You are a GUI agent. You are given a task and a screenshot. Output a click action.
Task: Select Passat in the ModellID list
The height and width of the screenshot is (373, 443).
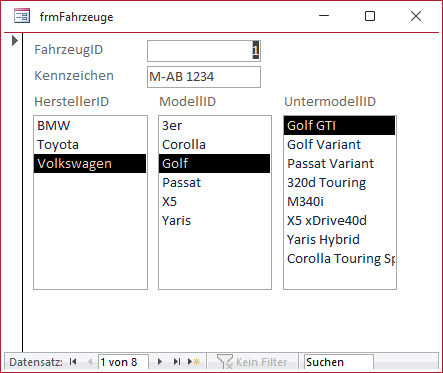[215, 183]
